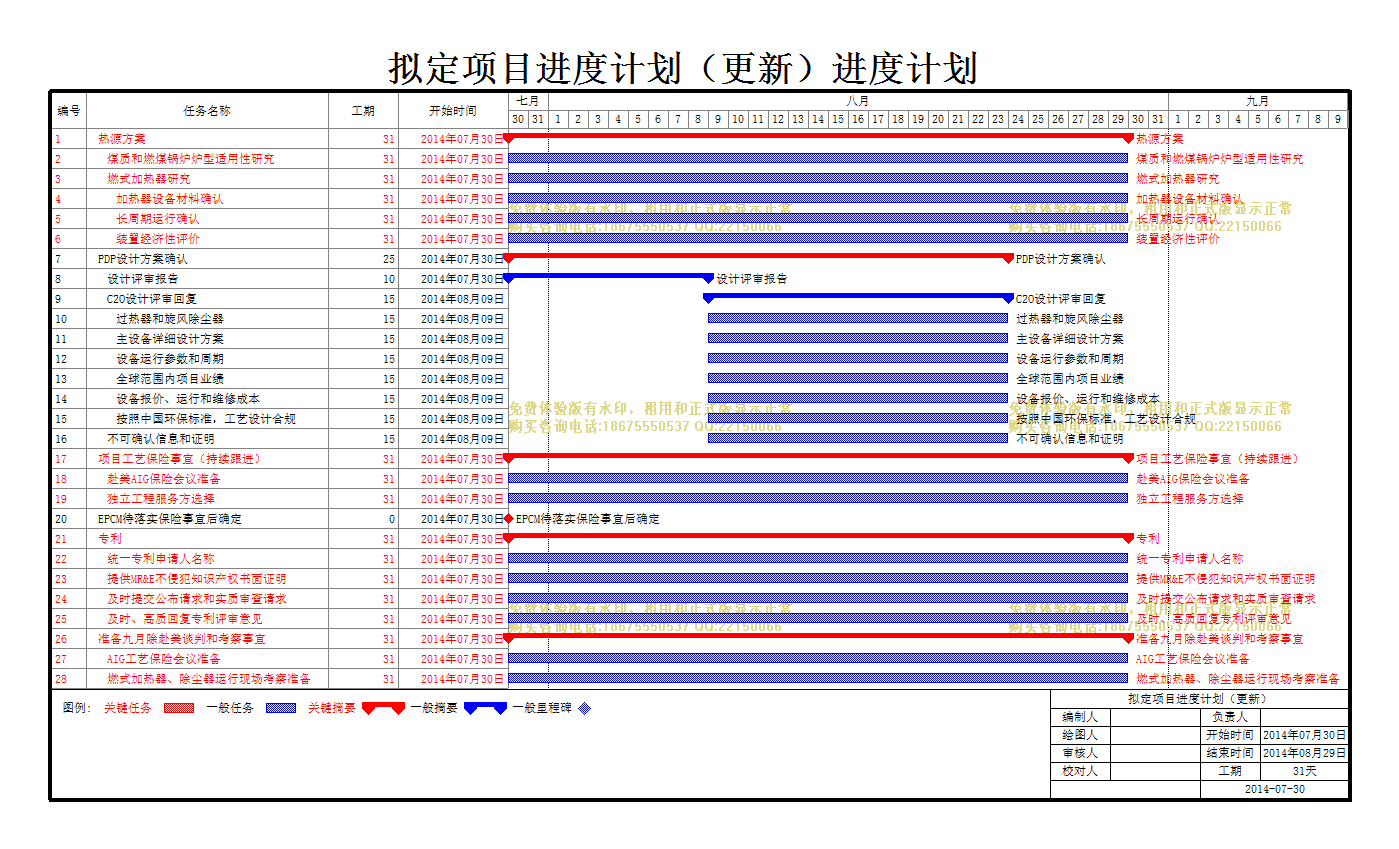Click the duration value 10 for 设计评审报告
The image size is (1399, 849).
(389, 279)
